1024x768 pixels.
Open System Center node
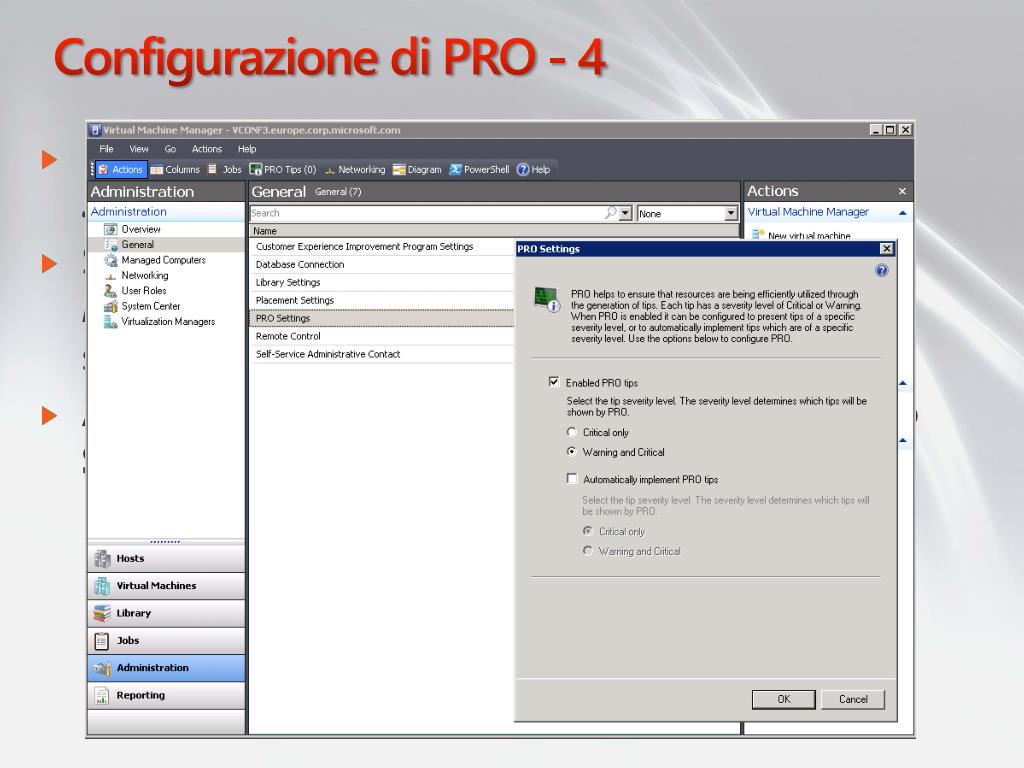point(142,306)
